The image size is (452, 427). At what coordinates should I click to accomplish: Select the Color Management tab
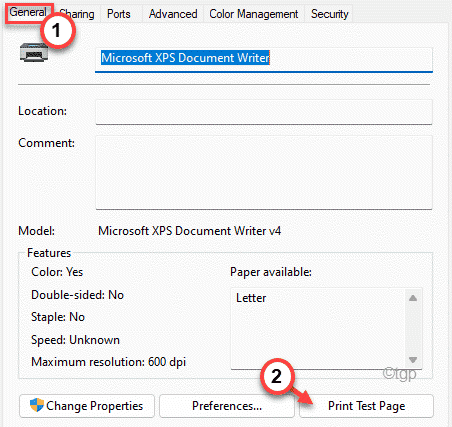[254, 14]
